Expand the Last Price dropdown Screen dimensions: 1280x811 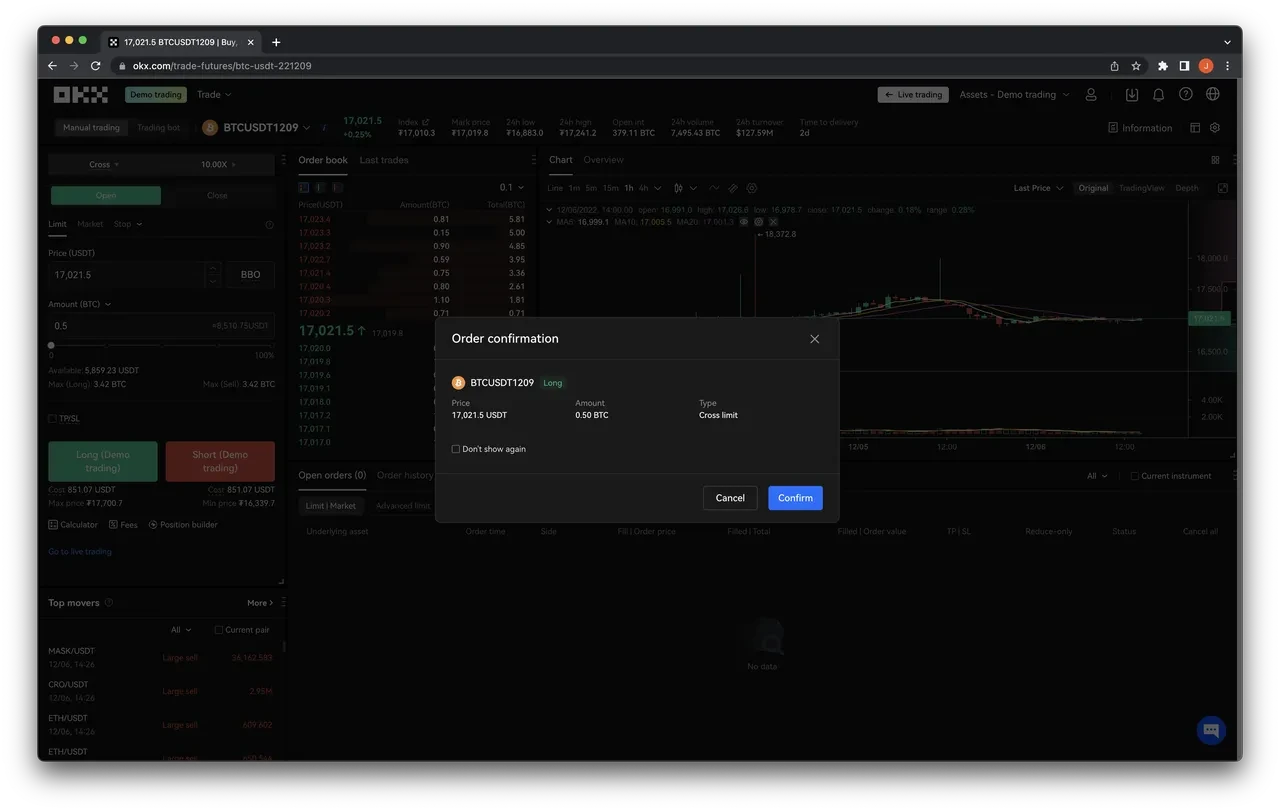click(1038, 188)
